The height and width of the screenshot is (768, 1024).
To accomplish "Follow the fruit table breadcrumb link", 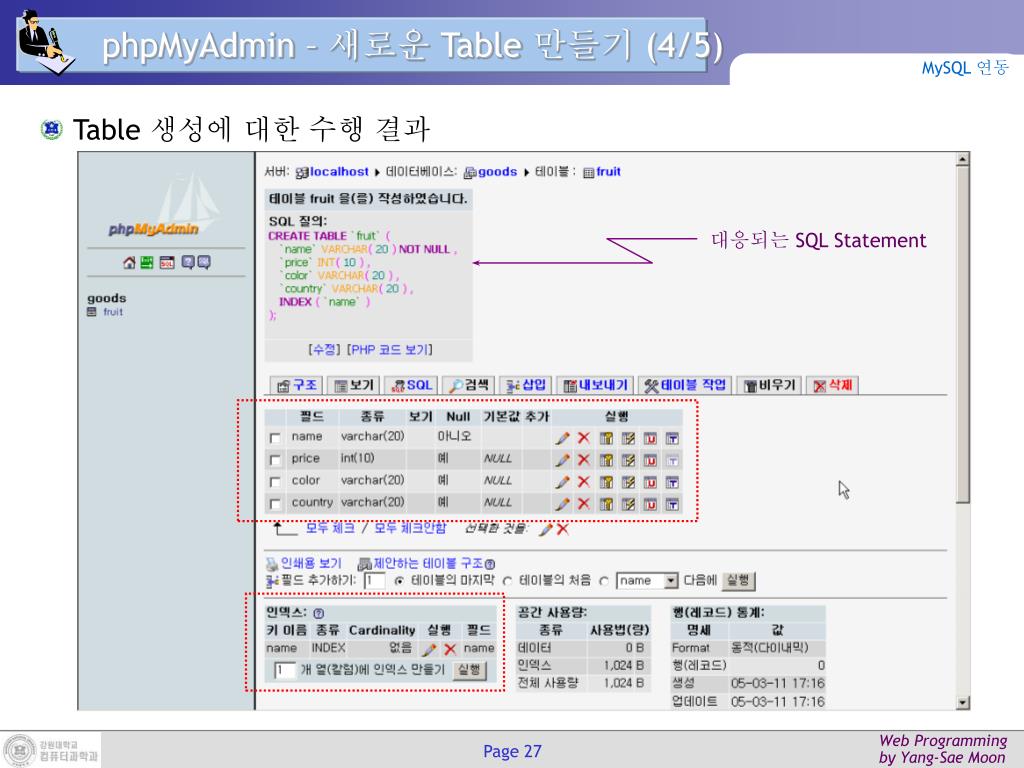I will (608, 172).
